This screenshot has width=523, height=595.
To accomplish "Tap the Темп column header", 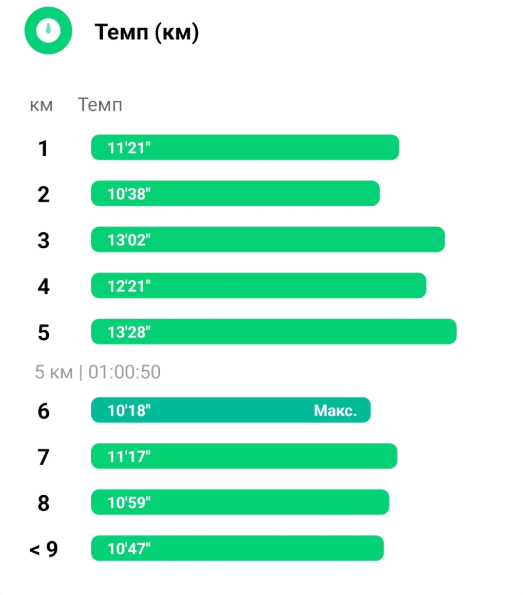I will click(x=100, y=104).
